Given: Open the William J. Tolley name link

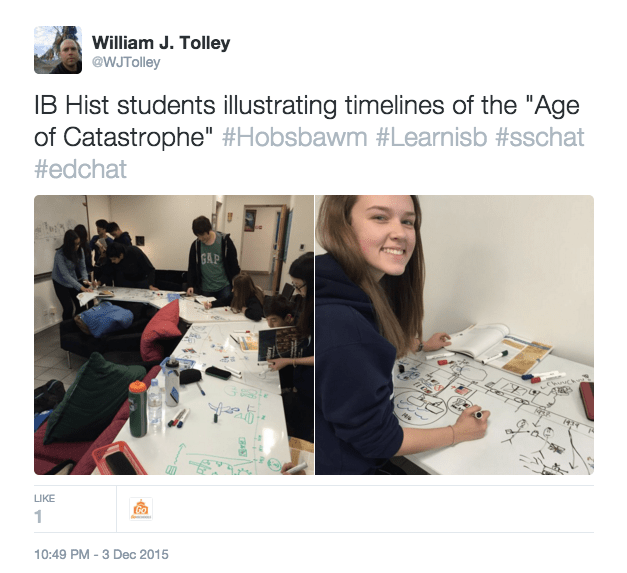Looking at the screenshot, I should [x=161, y=43].
